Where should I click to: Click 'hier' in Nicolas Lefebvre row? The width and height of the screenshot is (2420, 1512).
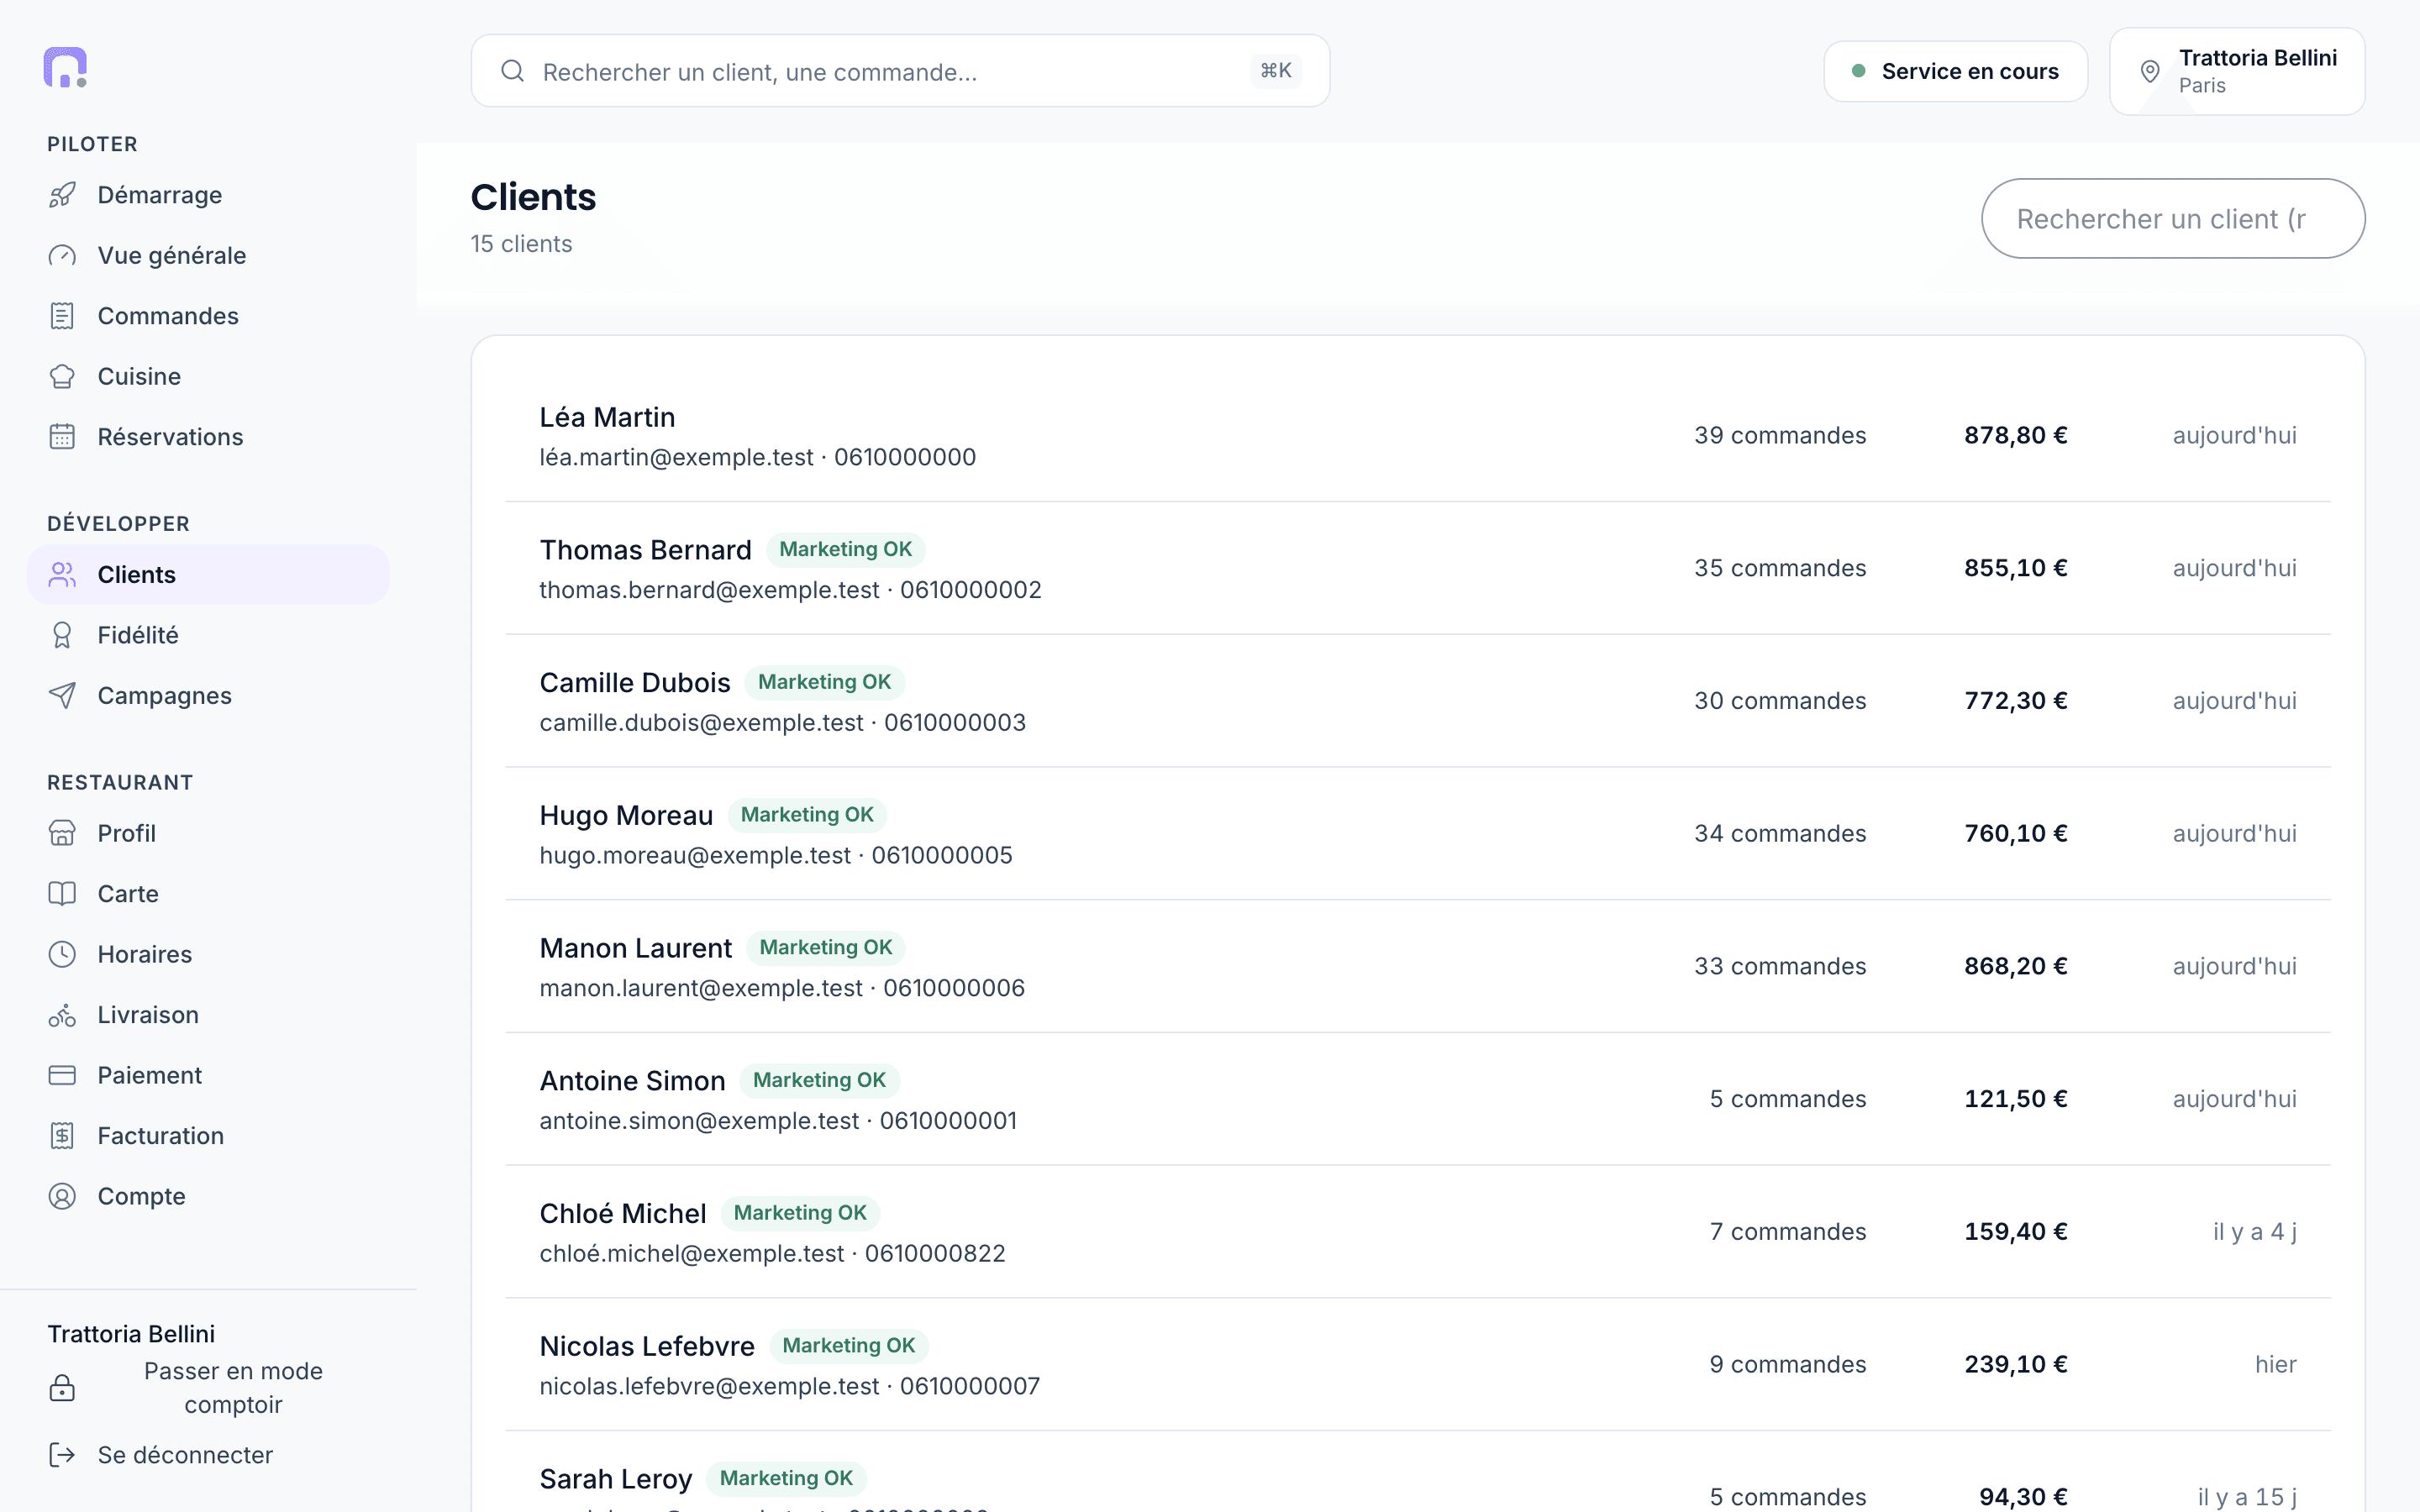2275,1365
